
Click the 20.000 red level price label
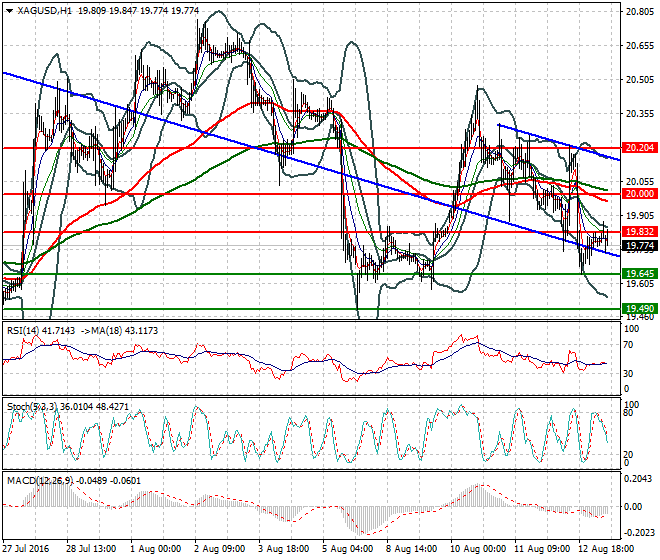click(640, 194)
